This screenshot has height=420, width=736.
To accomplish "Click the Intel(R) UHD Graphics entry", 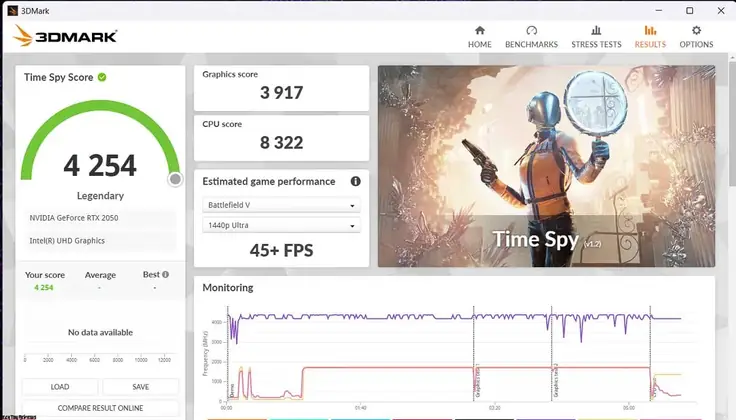I will pyautogui.click(x=100, y=241).
